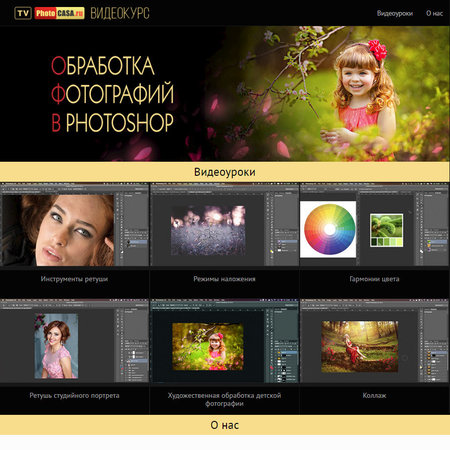This screenshot has width=450, height=450.
Task: Open the Ретушь студийного портрета thumbnail
Action: (74, 341)
